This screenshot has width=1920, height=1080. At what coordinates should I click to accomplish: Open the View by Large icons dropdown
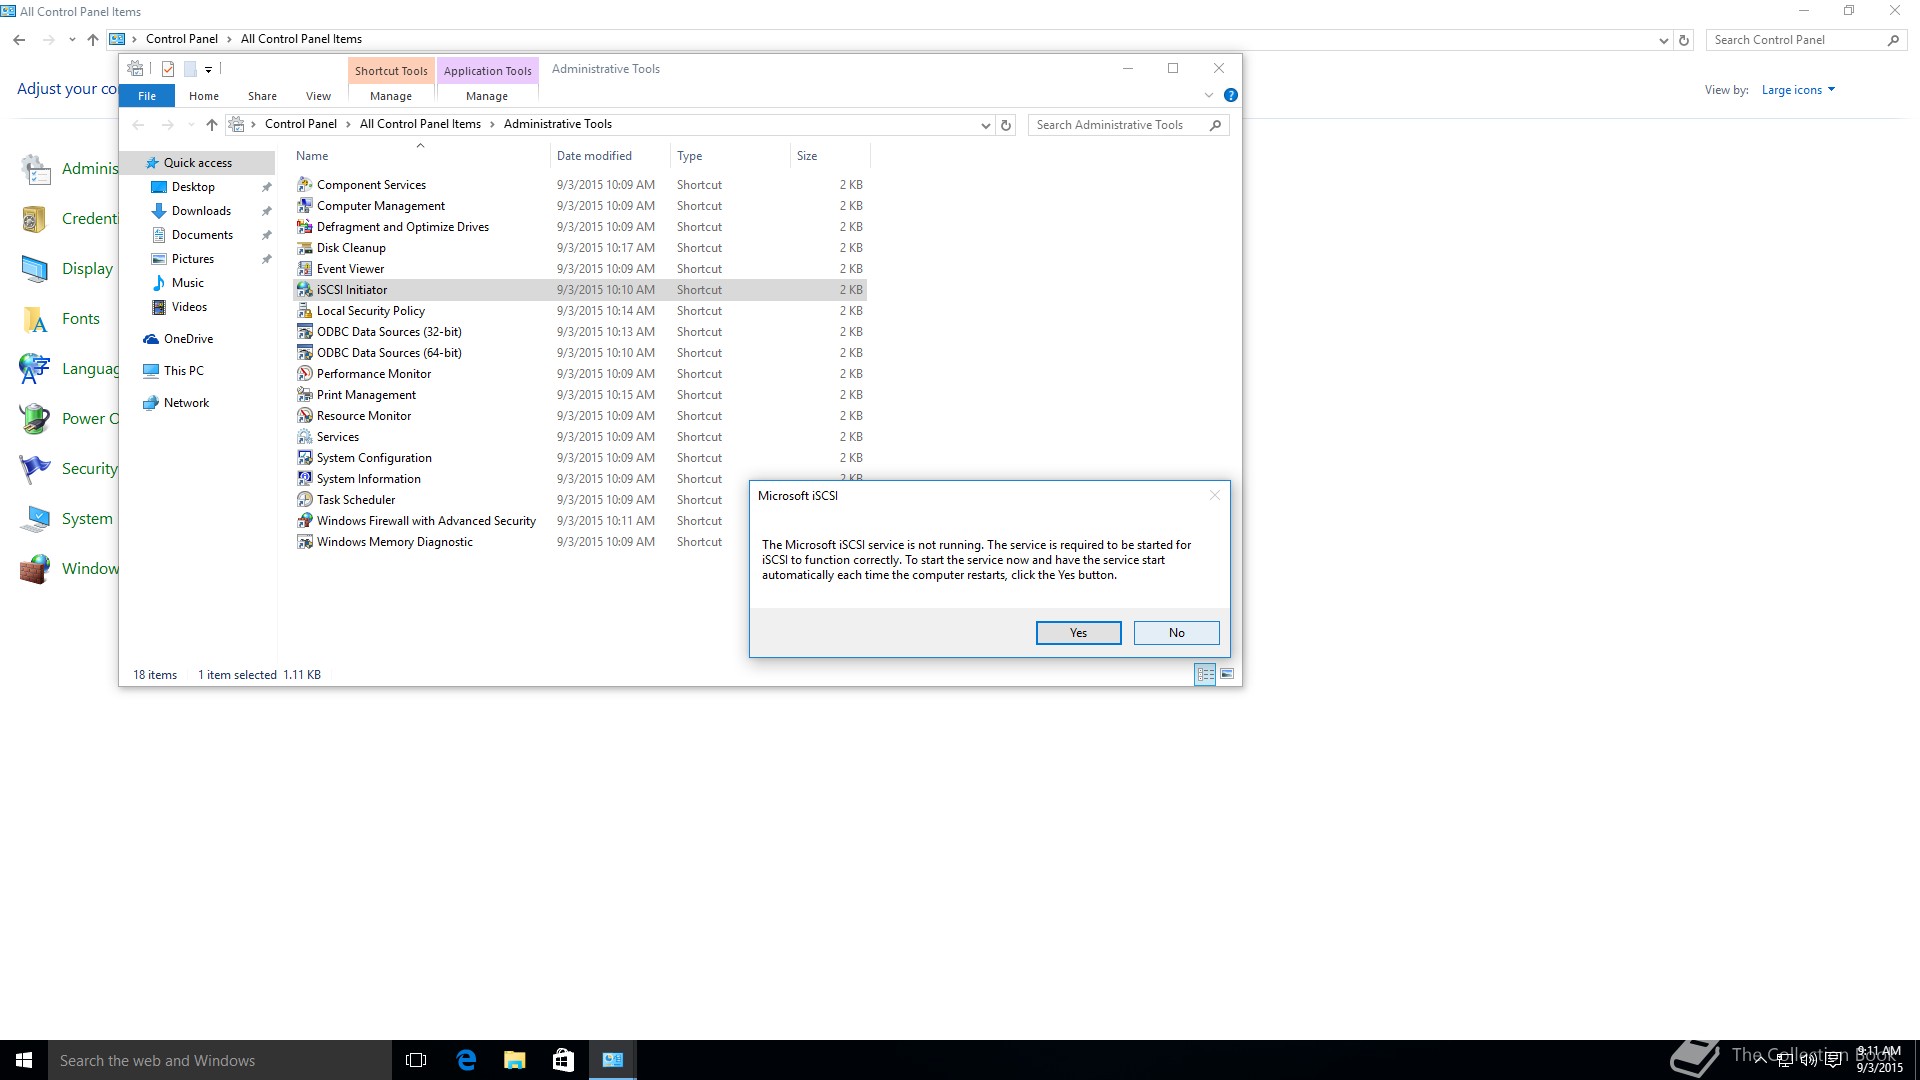point(1798,90)
